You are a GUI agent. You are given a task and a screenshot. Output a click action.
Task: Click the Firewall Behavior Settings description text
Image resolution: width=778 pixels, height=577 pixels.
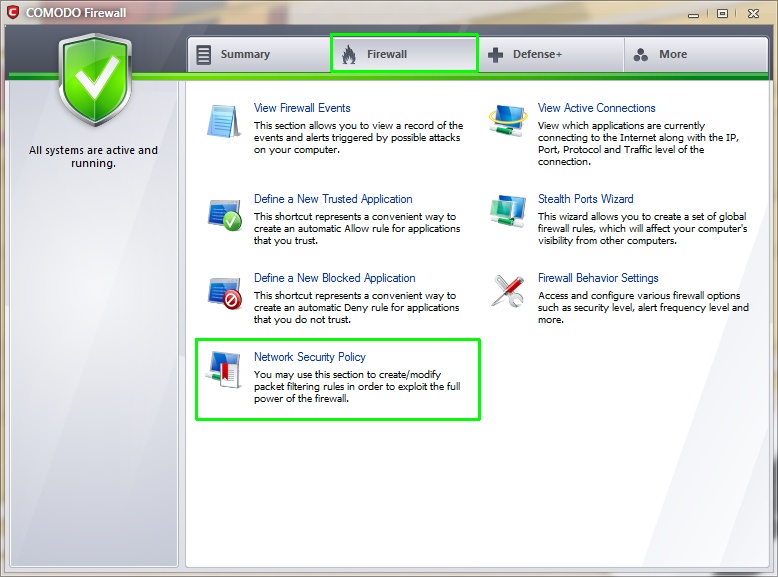click(643, 307)
